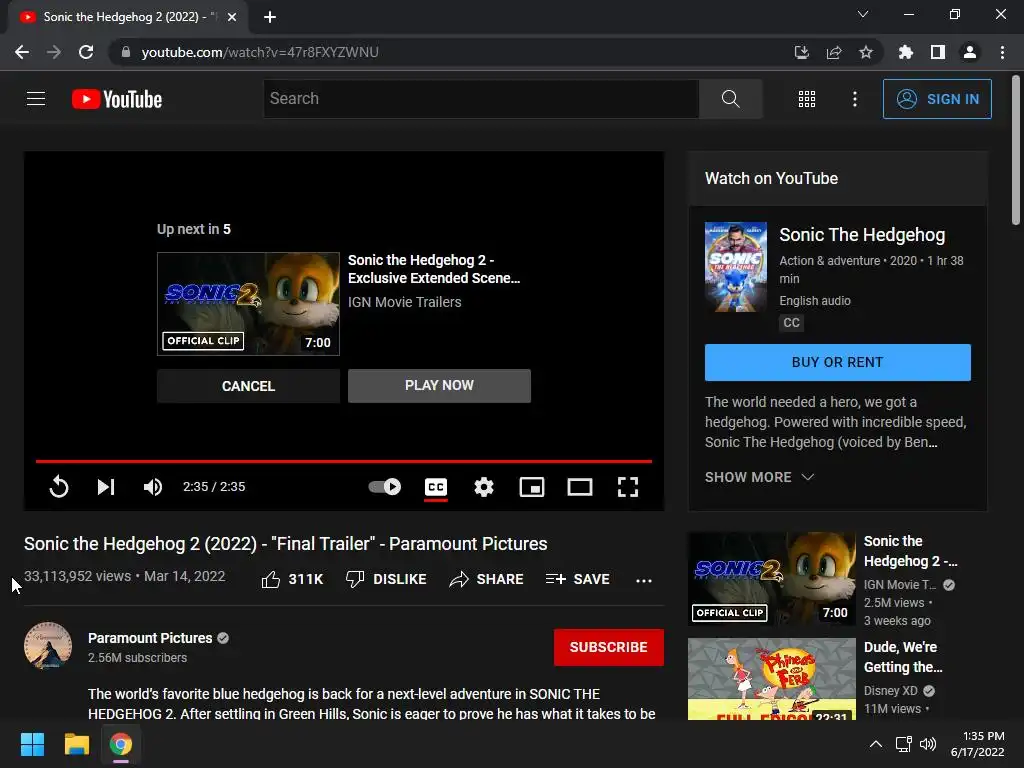Screen dimensions: 1024x768
Task: Close the Sonic the Hedgehog 2 tab
Action: [x=232, y=17]
